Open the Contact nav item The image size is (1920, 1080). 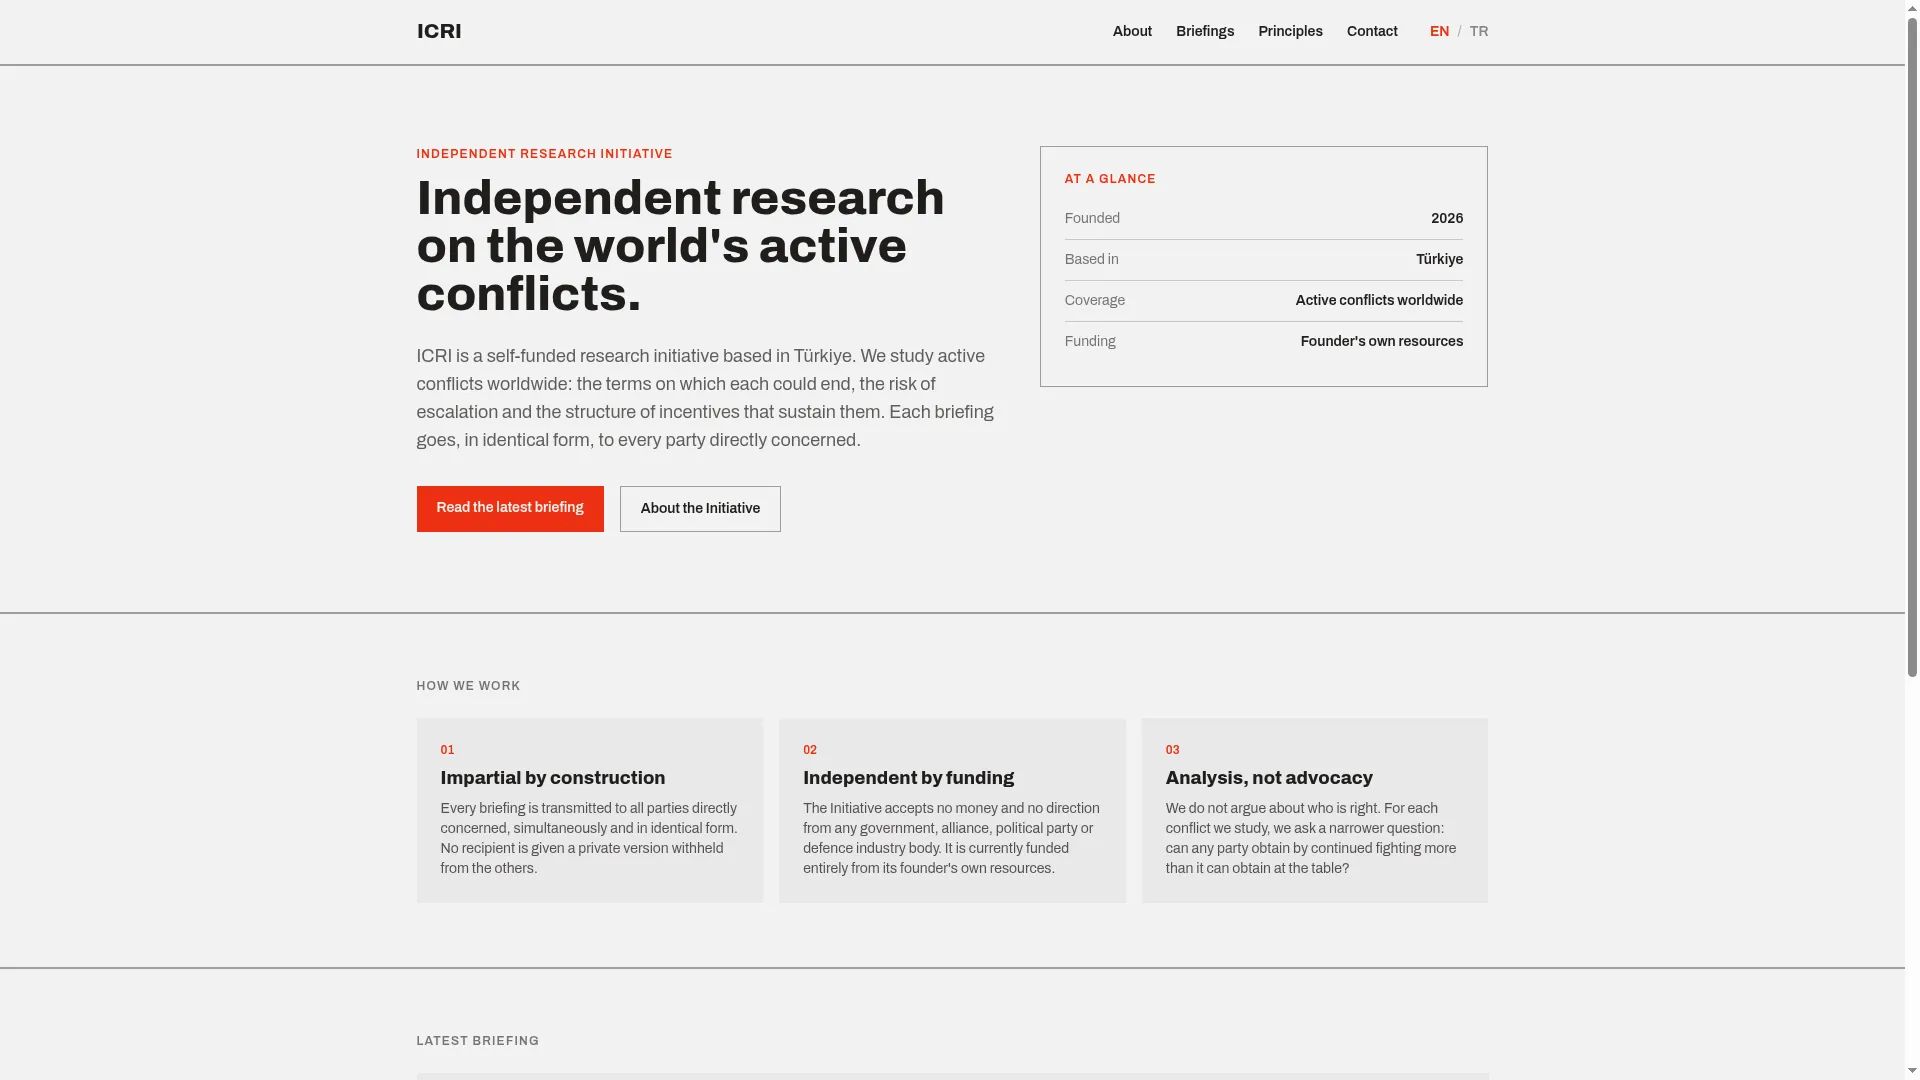pos(1372,32)
